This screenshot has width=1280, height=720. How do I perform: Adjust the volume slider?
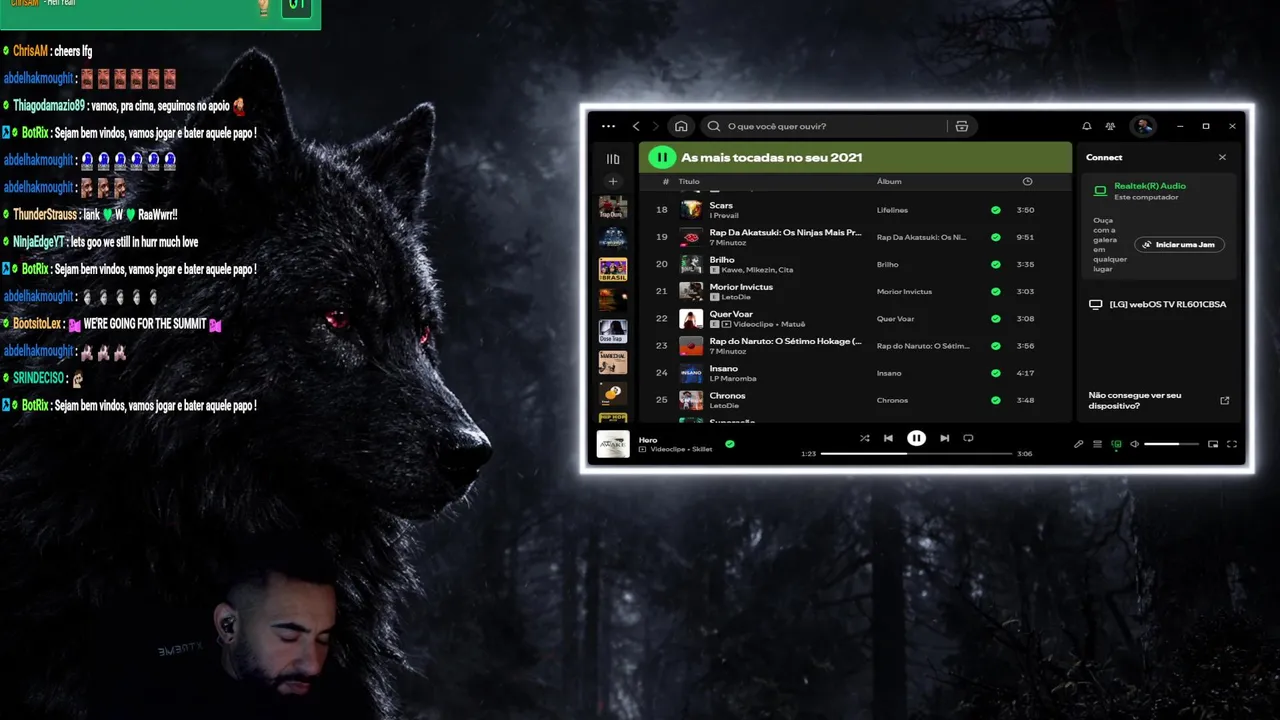tap(1171, 444)
